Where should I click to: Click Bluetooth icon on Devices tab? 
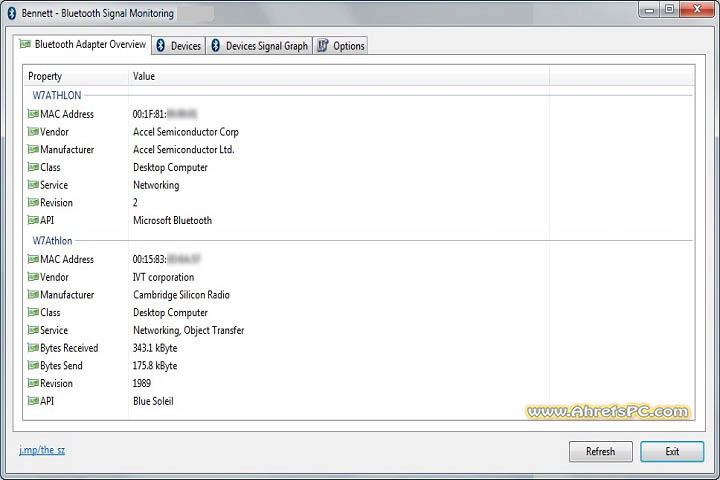pyautogui.click(x=161, y=45)
